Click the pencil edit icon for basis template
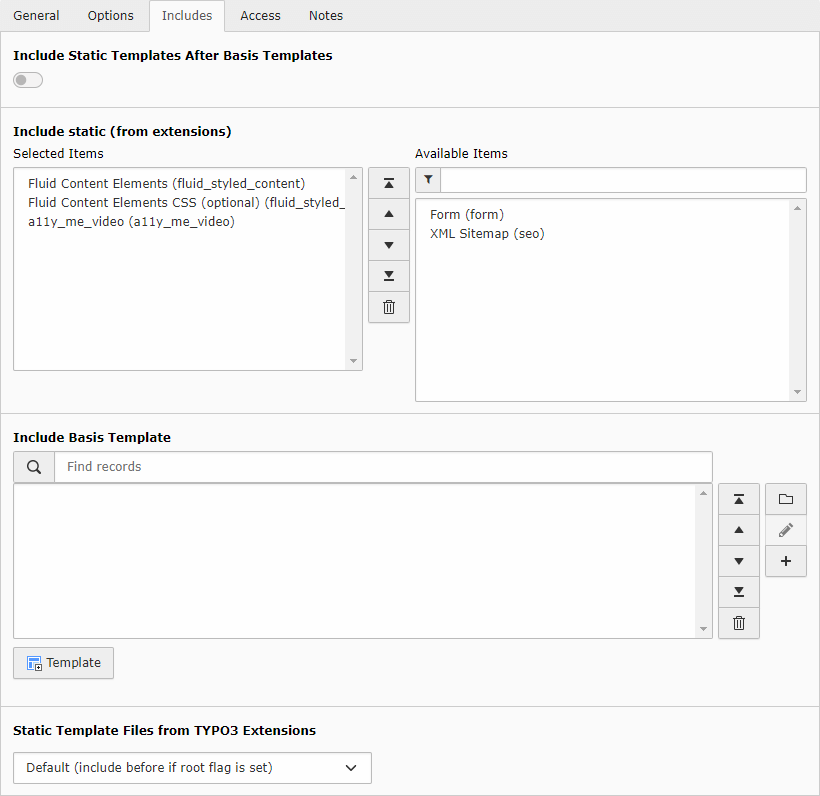The width and height of the screenshot is (820, 796). (x=785, y=530)
